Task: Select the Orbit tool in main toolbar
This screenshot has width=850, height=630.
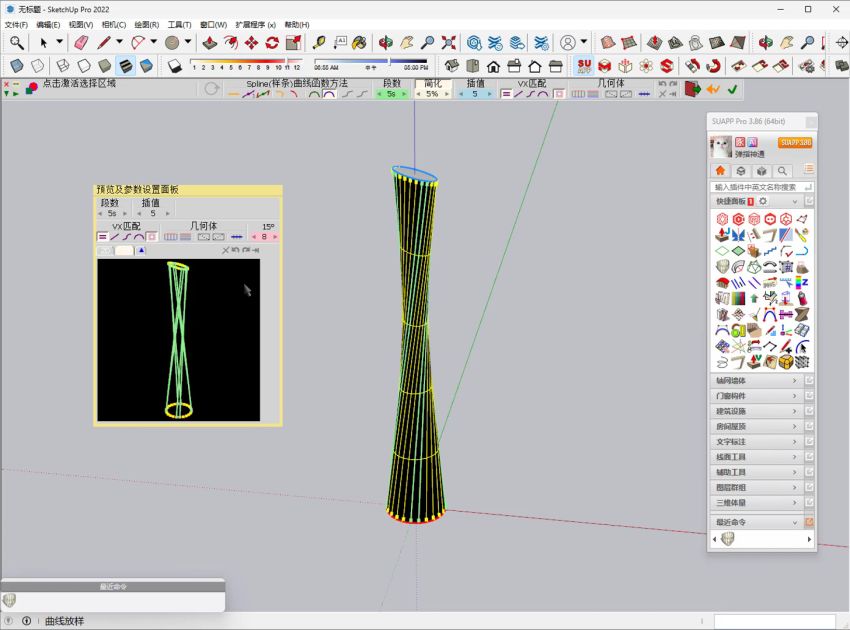Action: pos(386,42)
